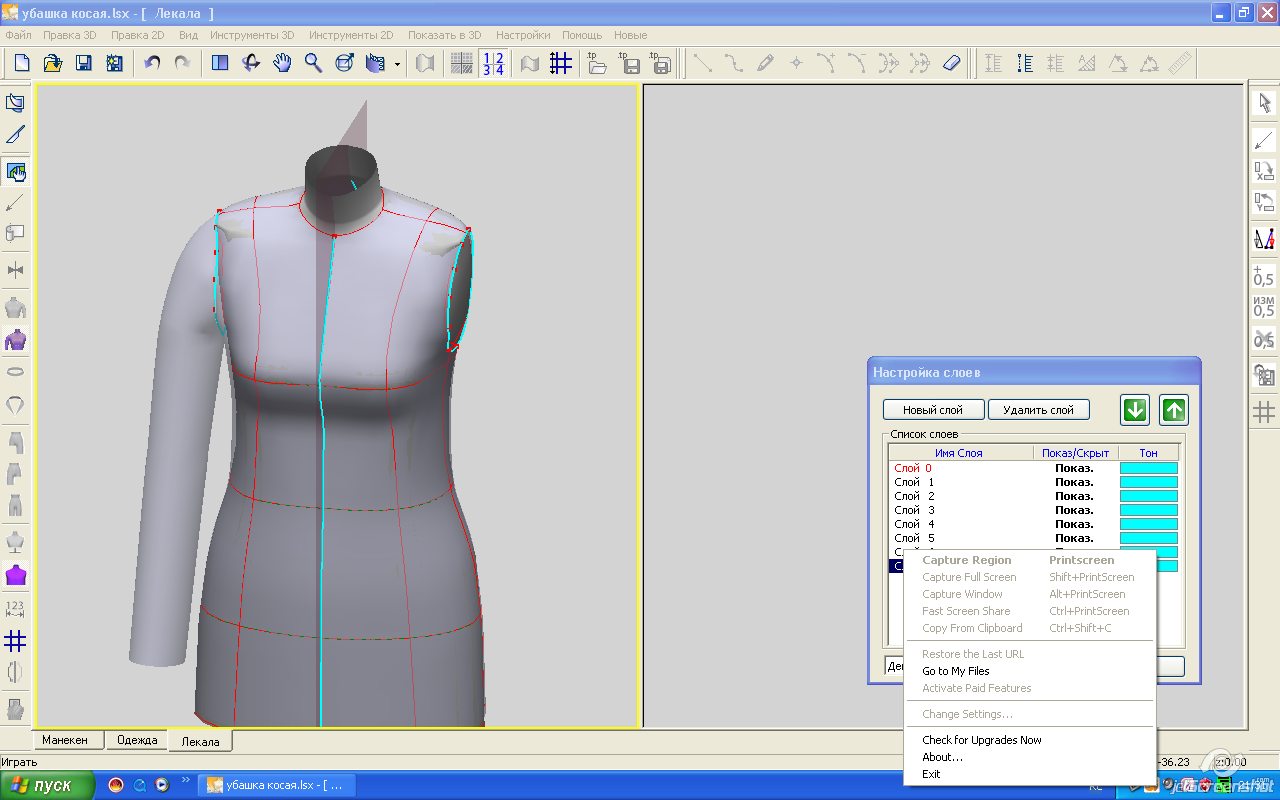Image resolution: width=1280 pixels, height=800 pixels.
Task: Toggle the grid icon in top toolbar
Action: [561, 63]
